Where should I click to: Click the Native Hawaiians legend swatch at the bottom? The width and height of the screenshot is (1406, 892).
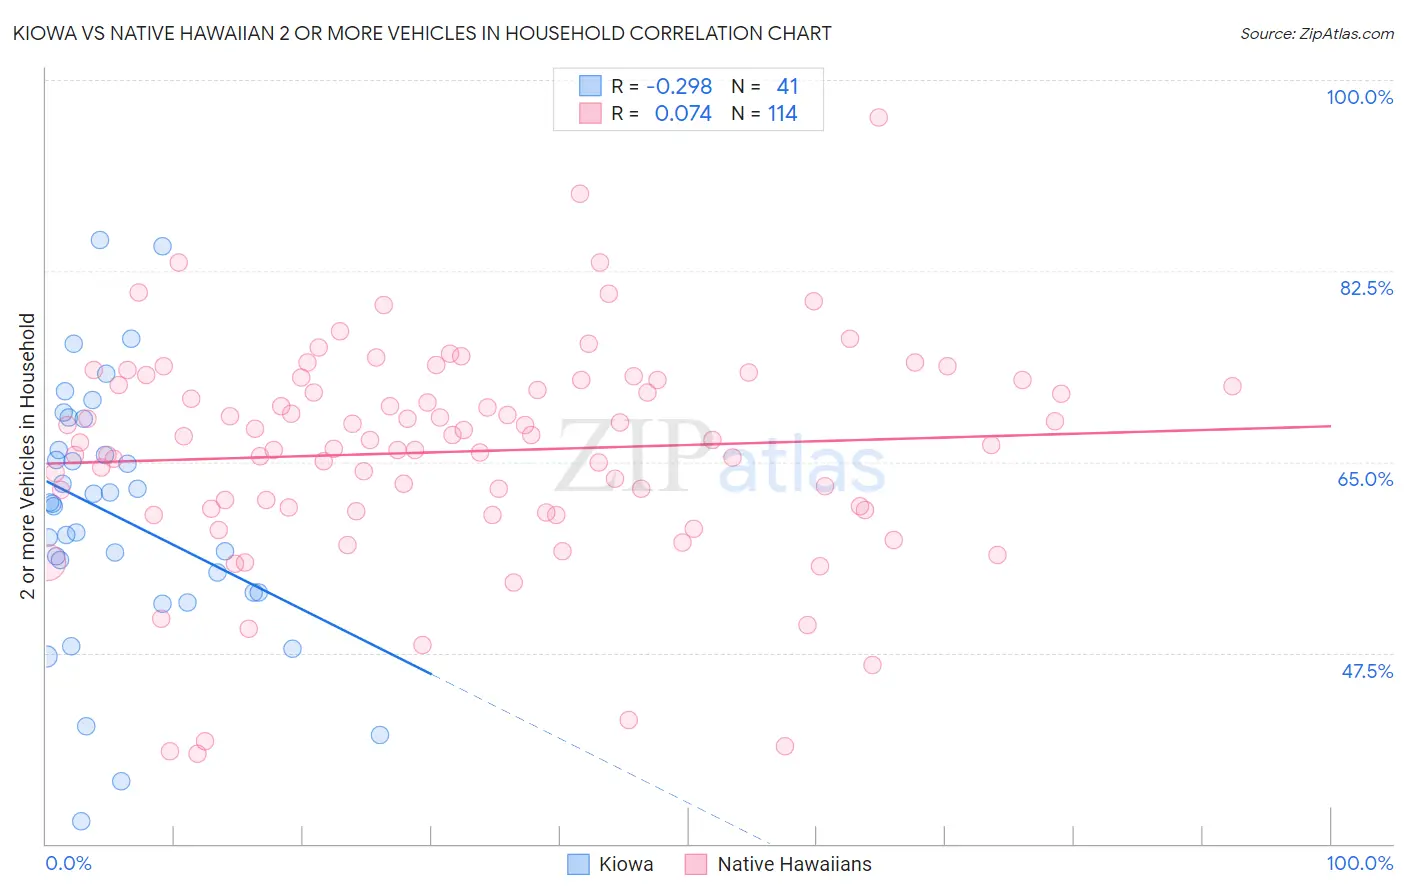click(696, 864)
